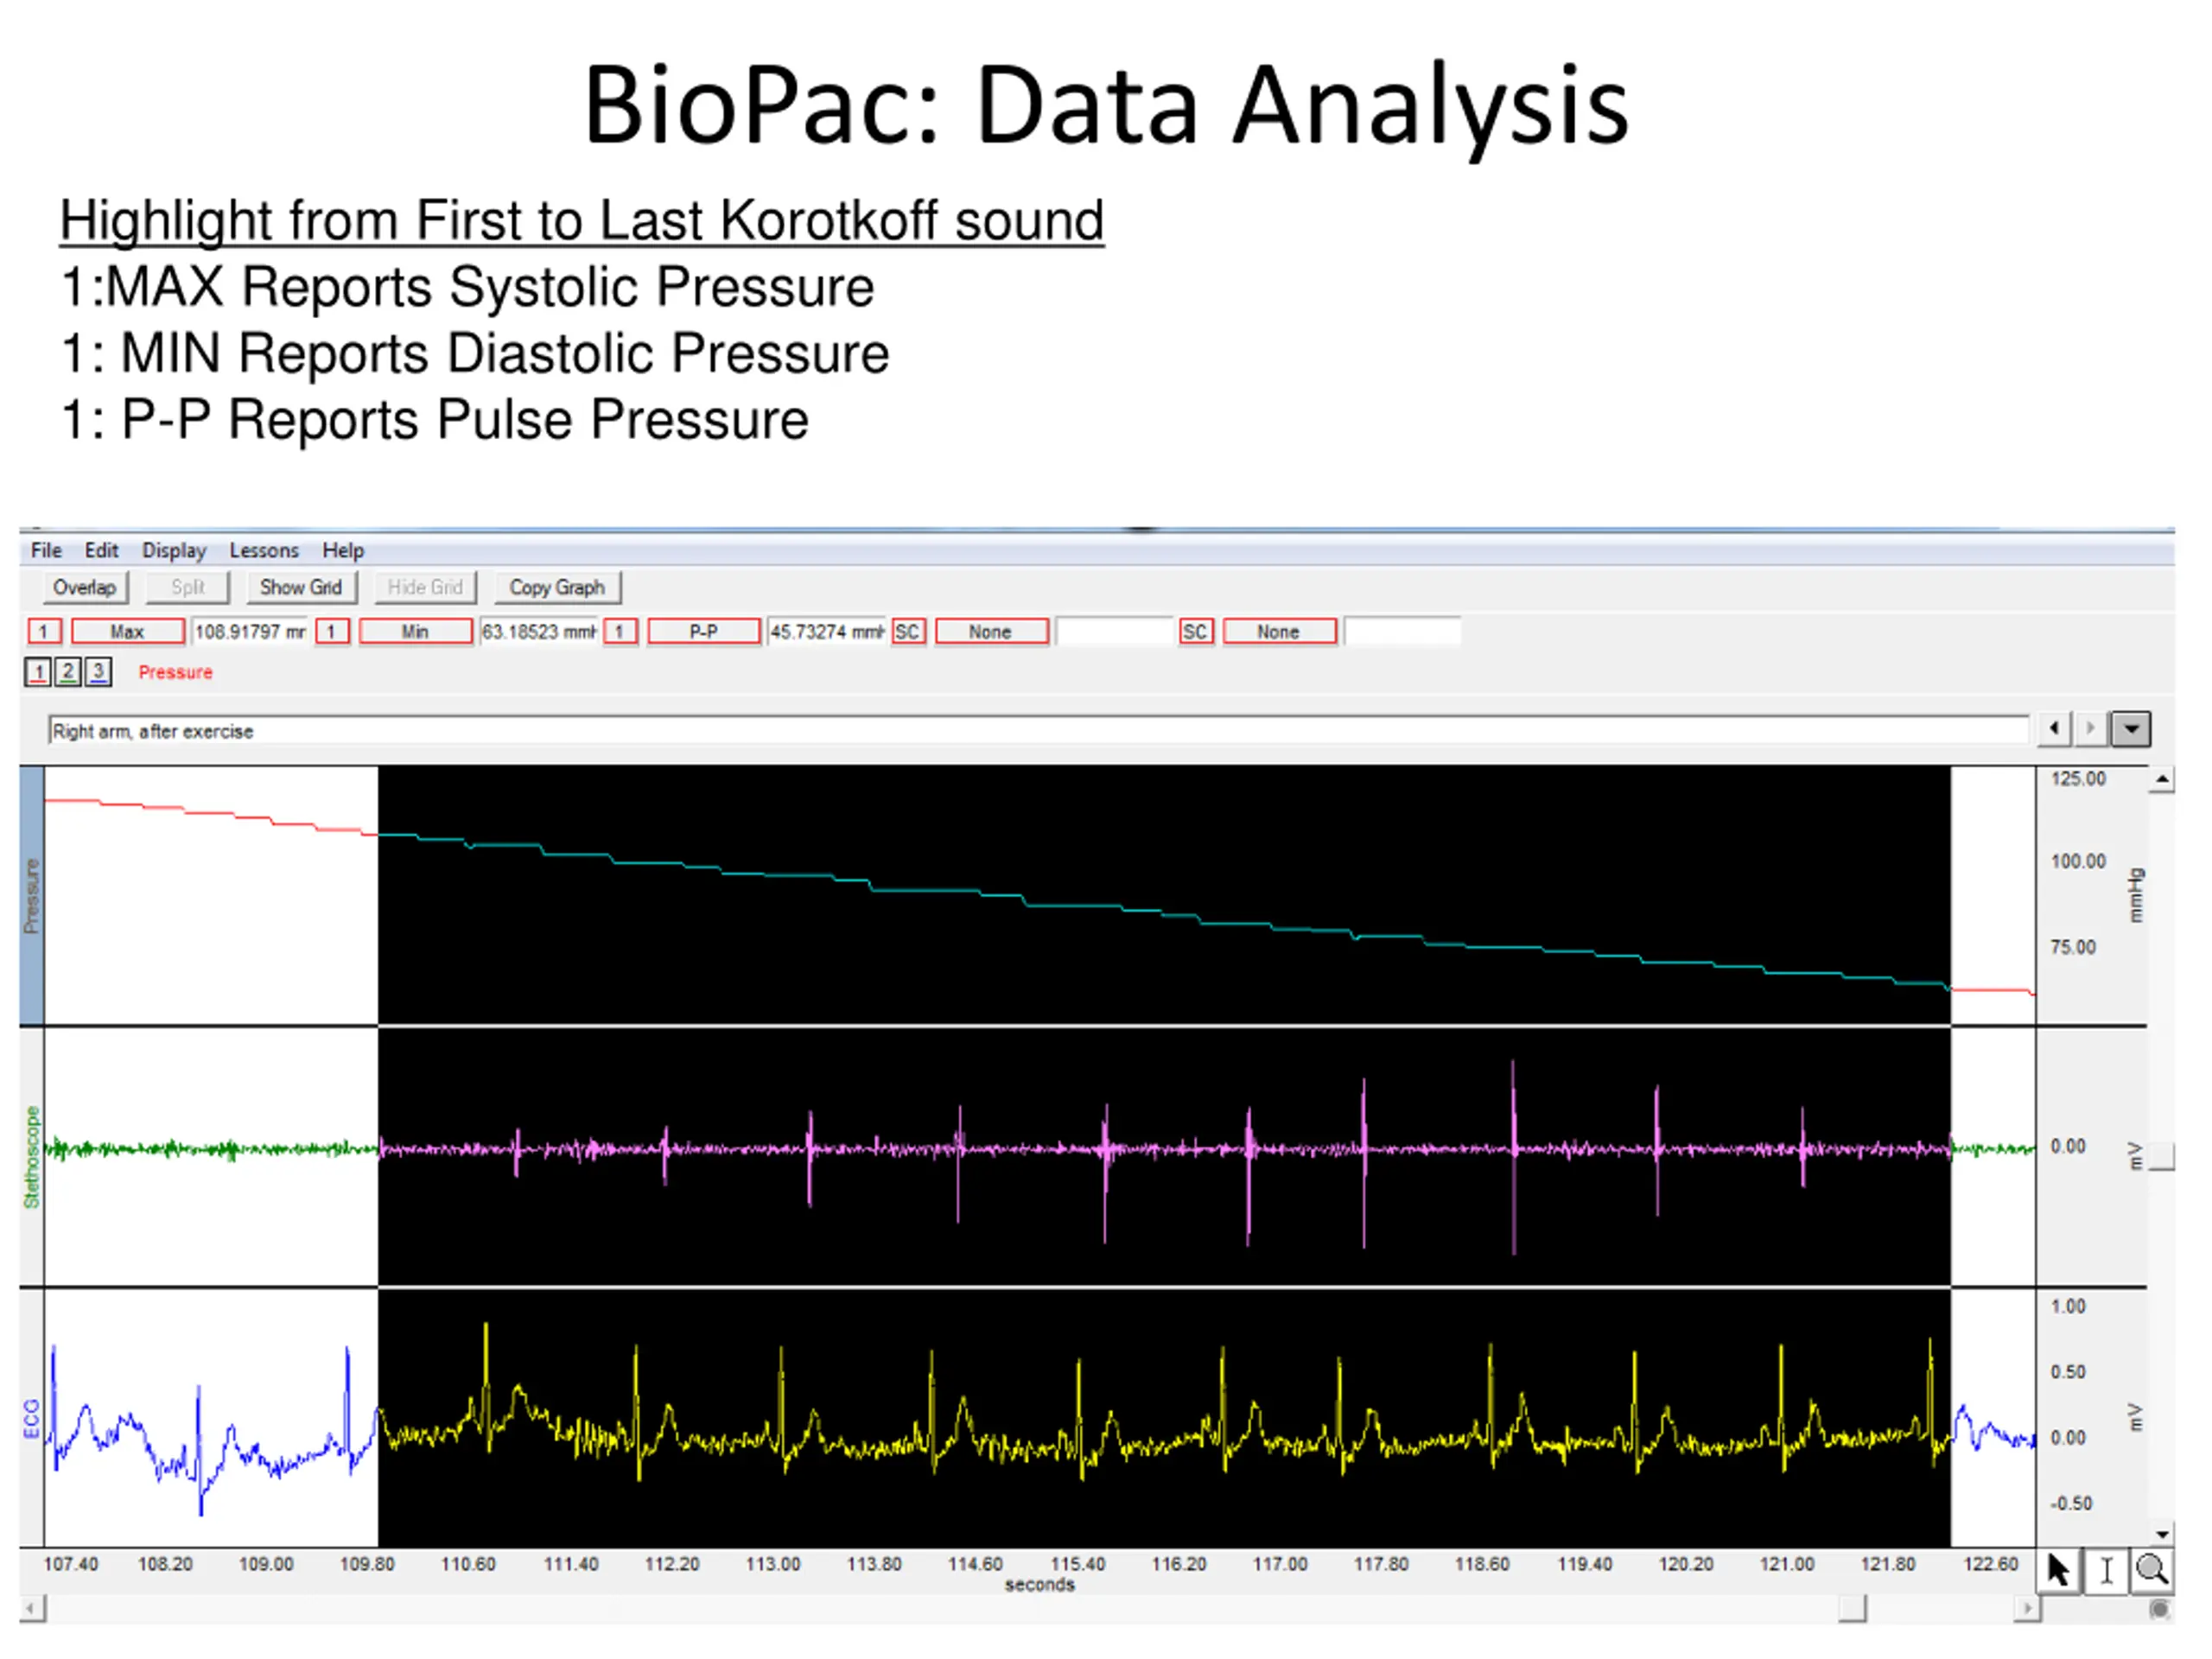Open the Display menu

point(174,550)
